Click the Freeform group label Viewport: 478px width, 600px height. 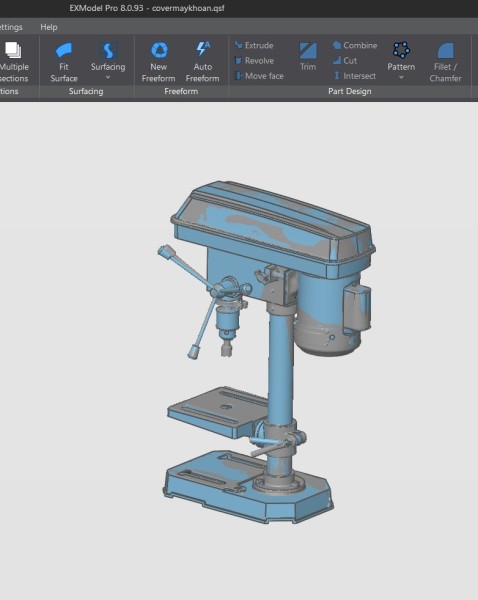point(181,91)
